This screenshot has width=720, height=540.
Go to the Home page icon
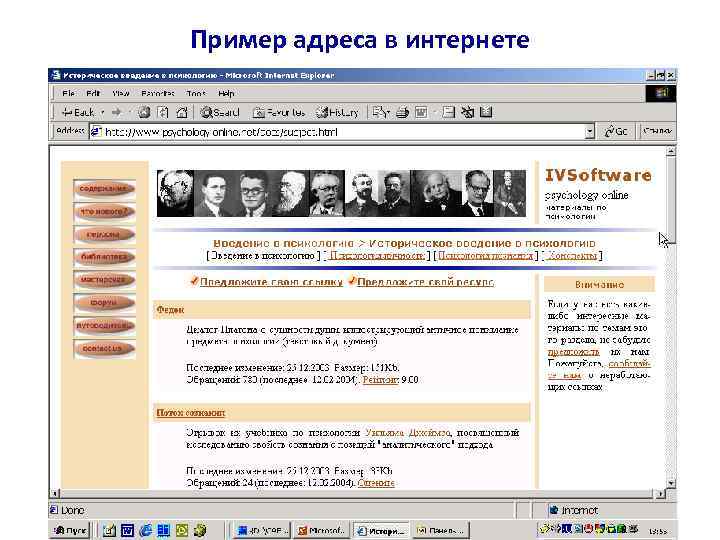pos(182,112)
